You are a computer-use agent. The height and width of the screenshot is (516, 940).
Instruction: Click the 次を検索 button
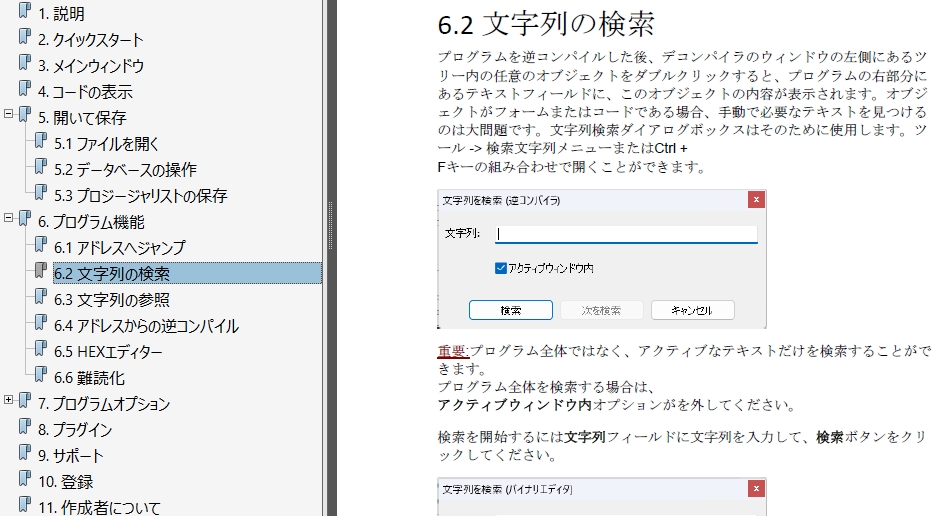point(601,310)
